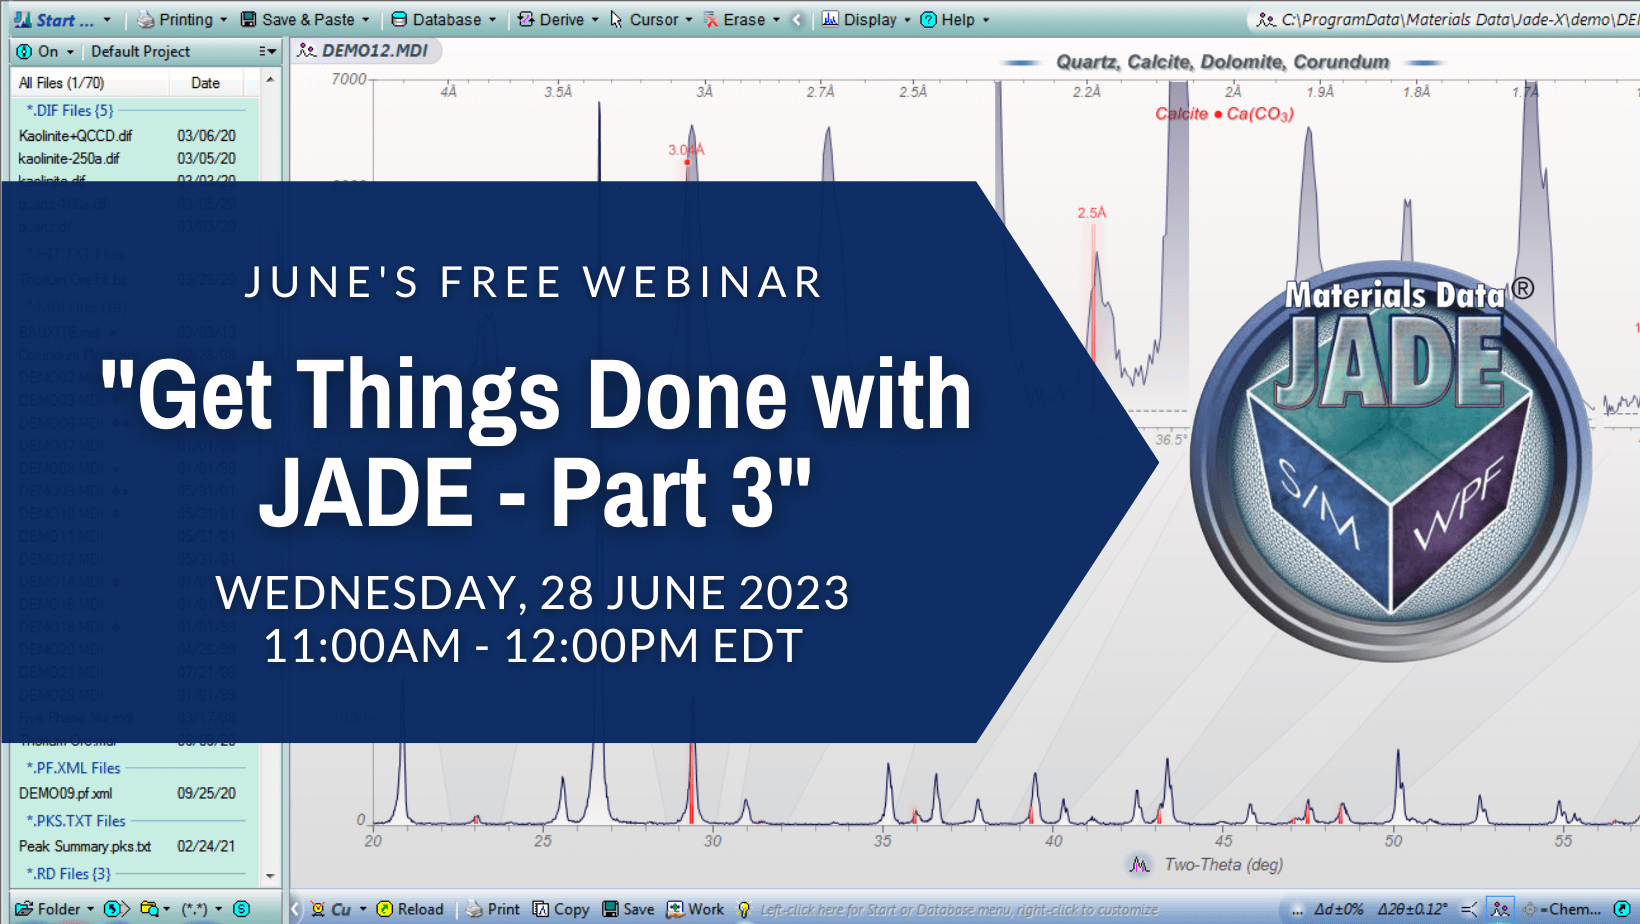
Task: Click the Calcite Ca(CO3) phase label
Action: 1224,114
